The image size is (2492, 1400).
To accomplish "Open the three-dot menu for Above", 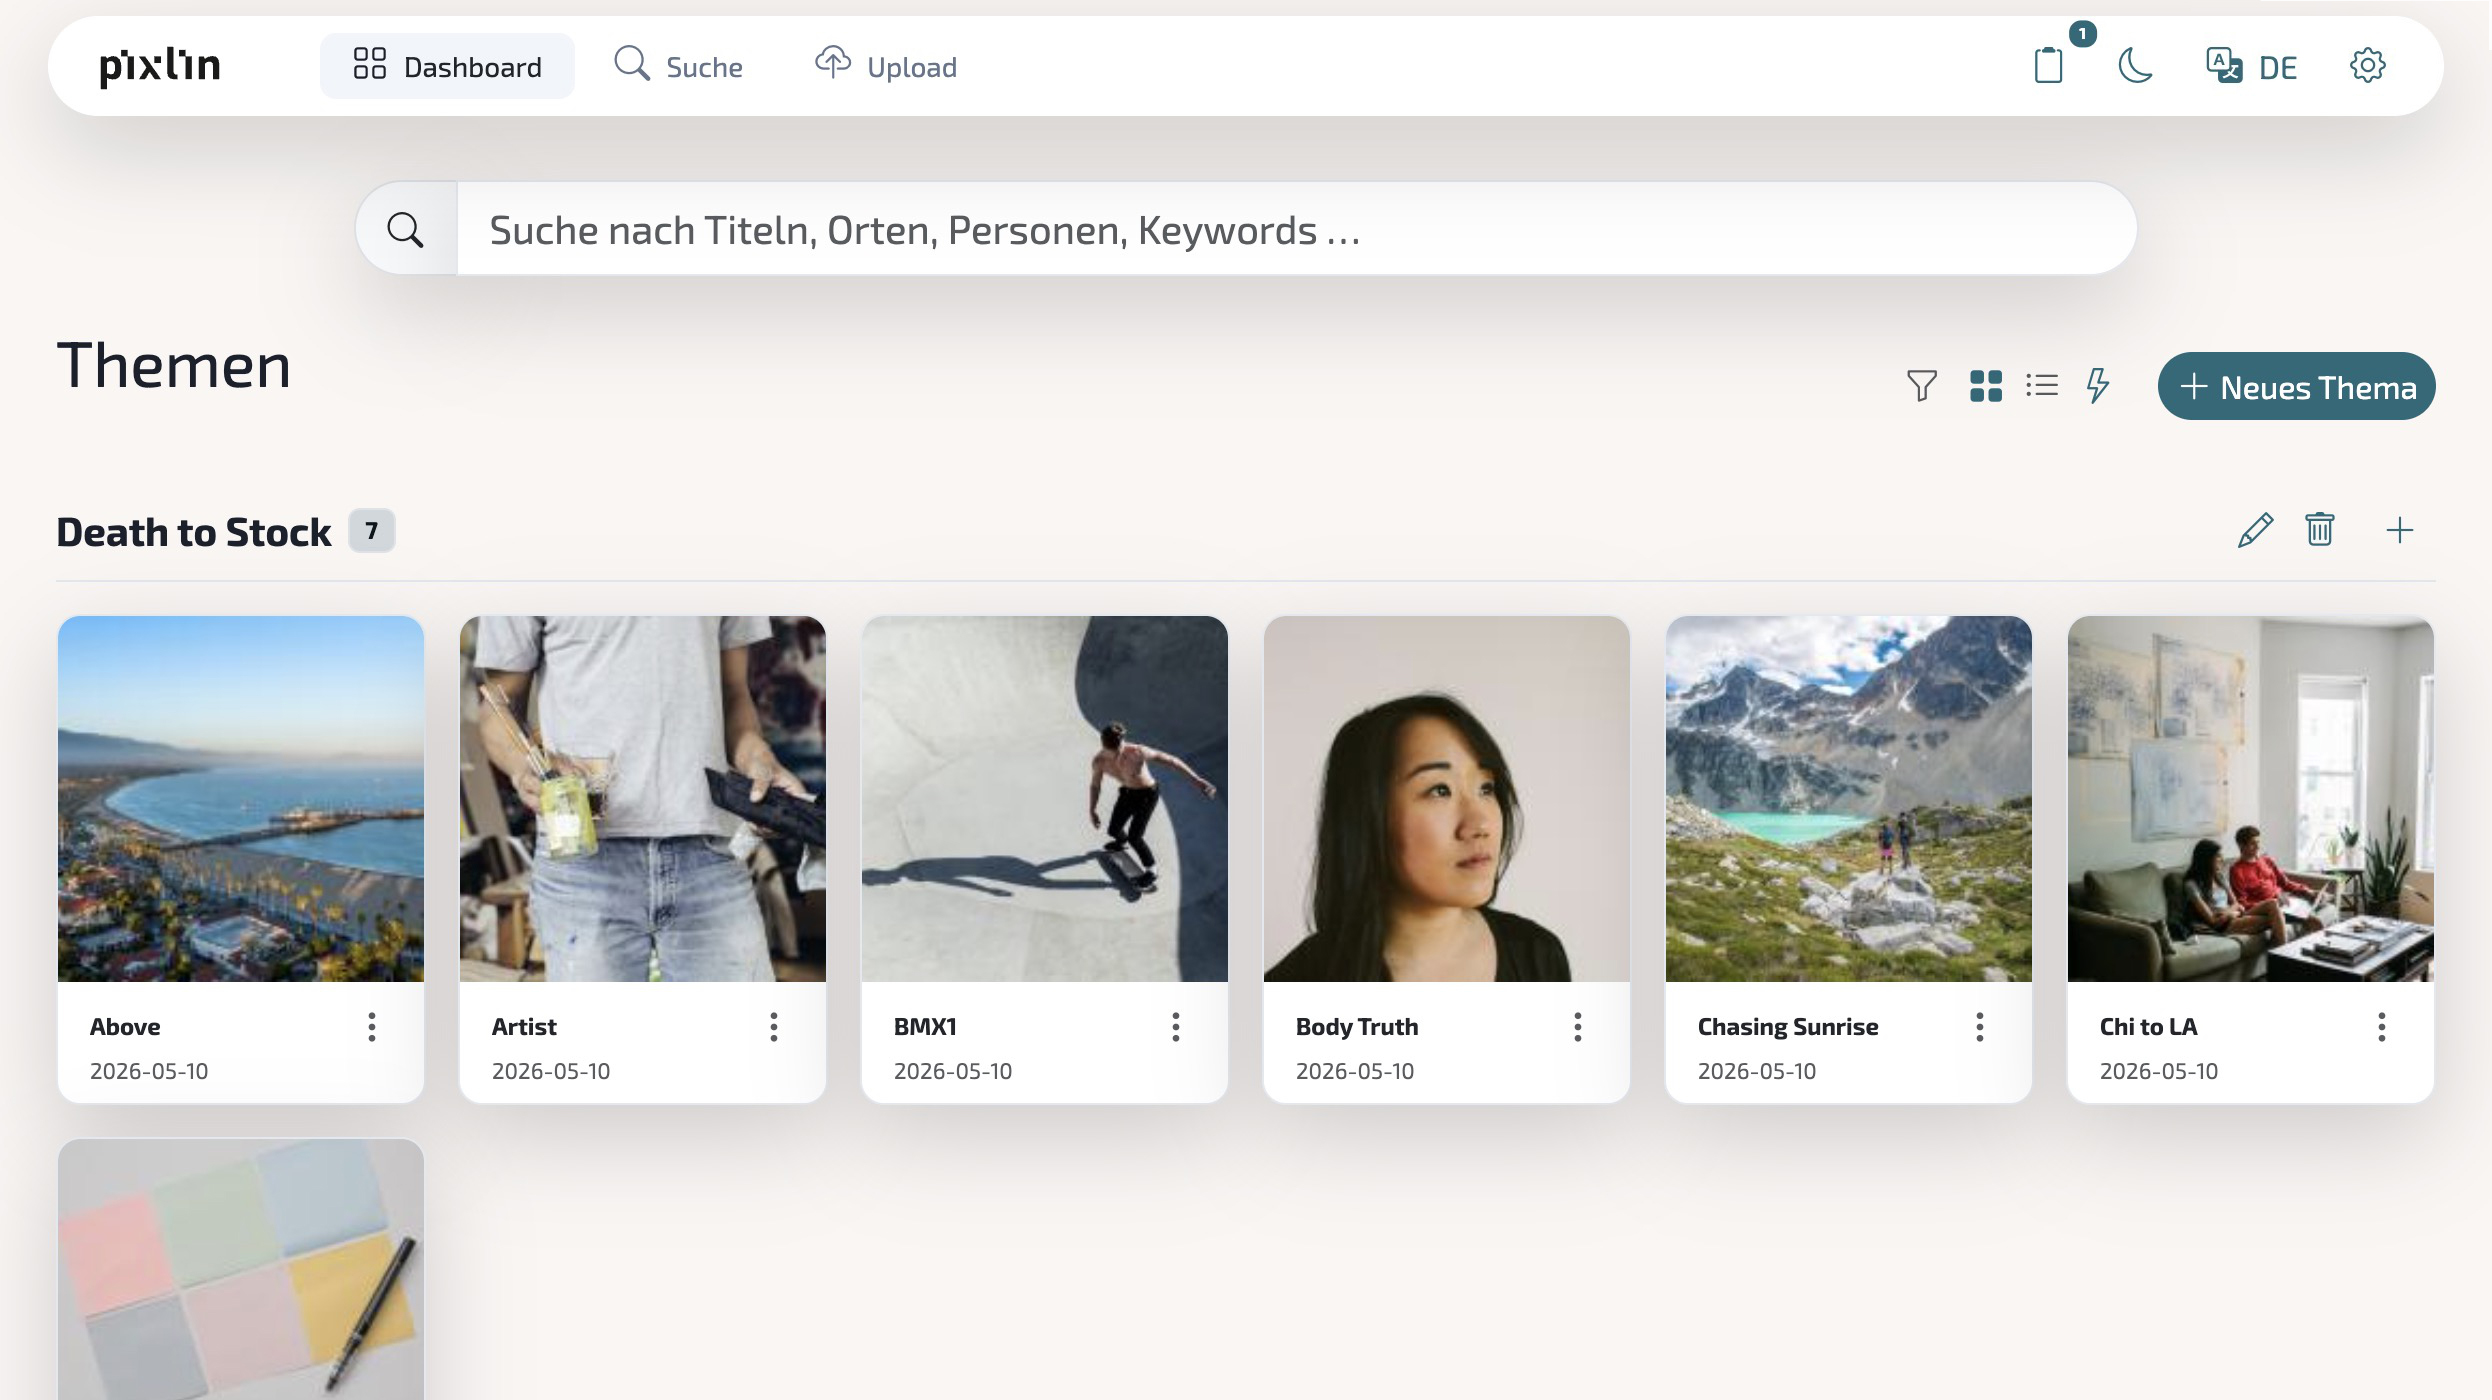I will coord(372,1027).
